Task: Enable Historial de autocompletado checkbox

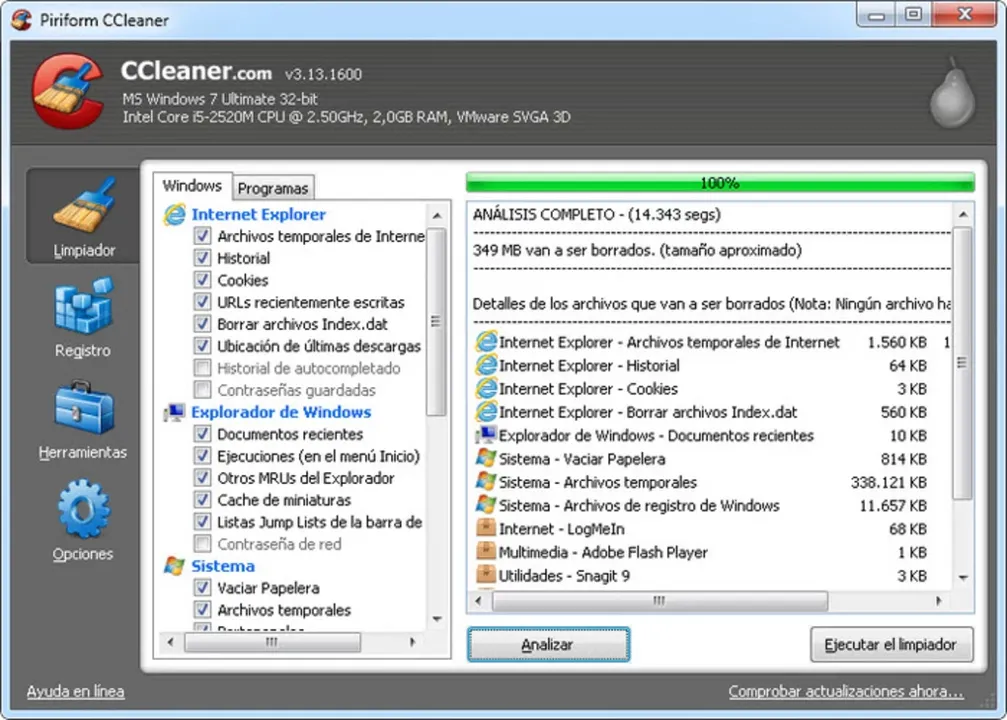Action: 202,368
